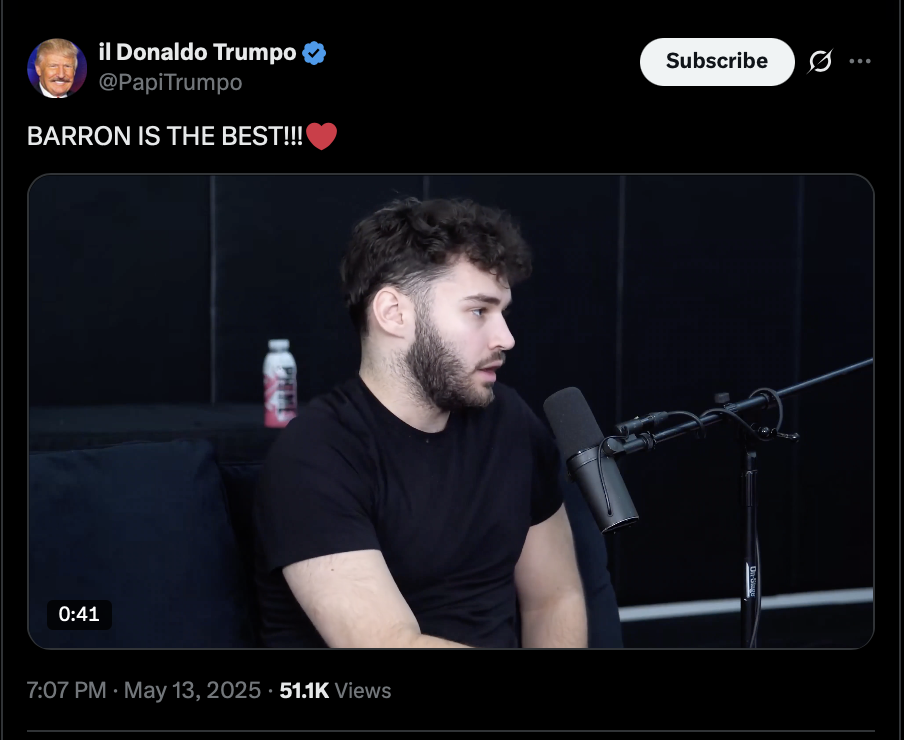Click the mic stand brand label

point(752,580)
